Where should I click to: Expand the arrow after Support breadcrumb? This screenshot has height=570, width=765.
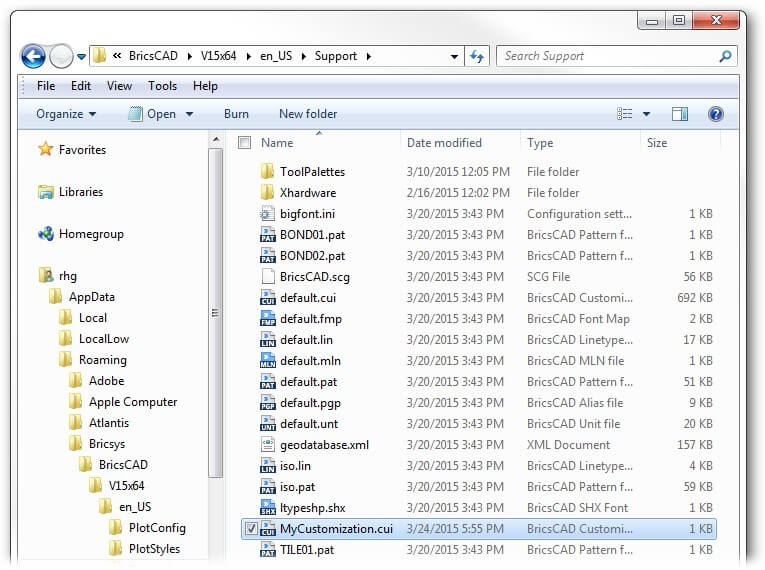(x=369, y=57)
